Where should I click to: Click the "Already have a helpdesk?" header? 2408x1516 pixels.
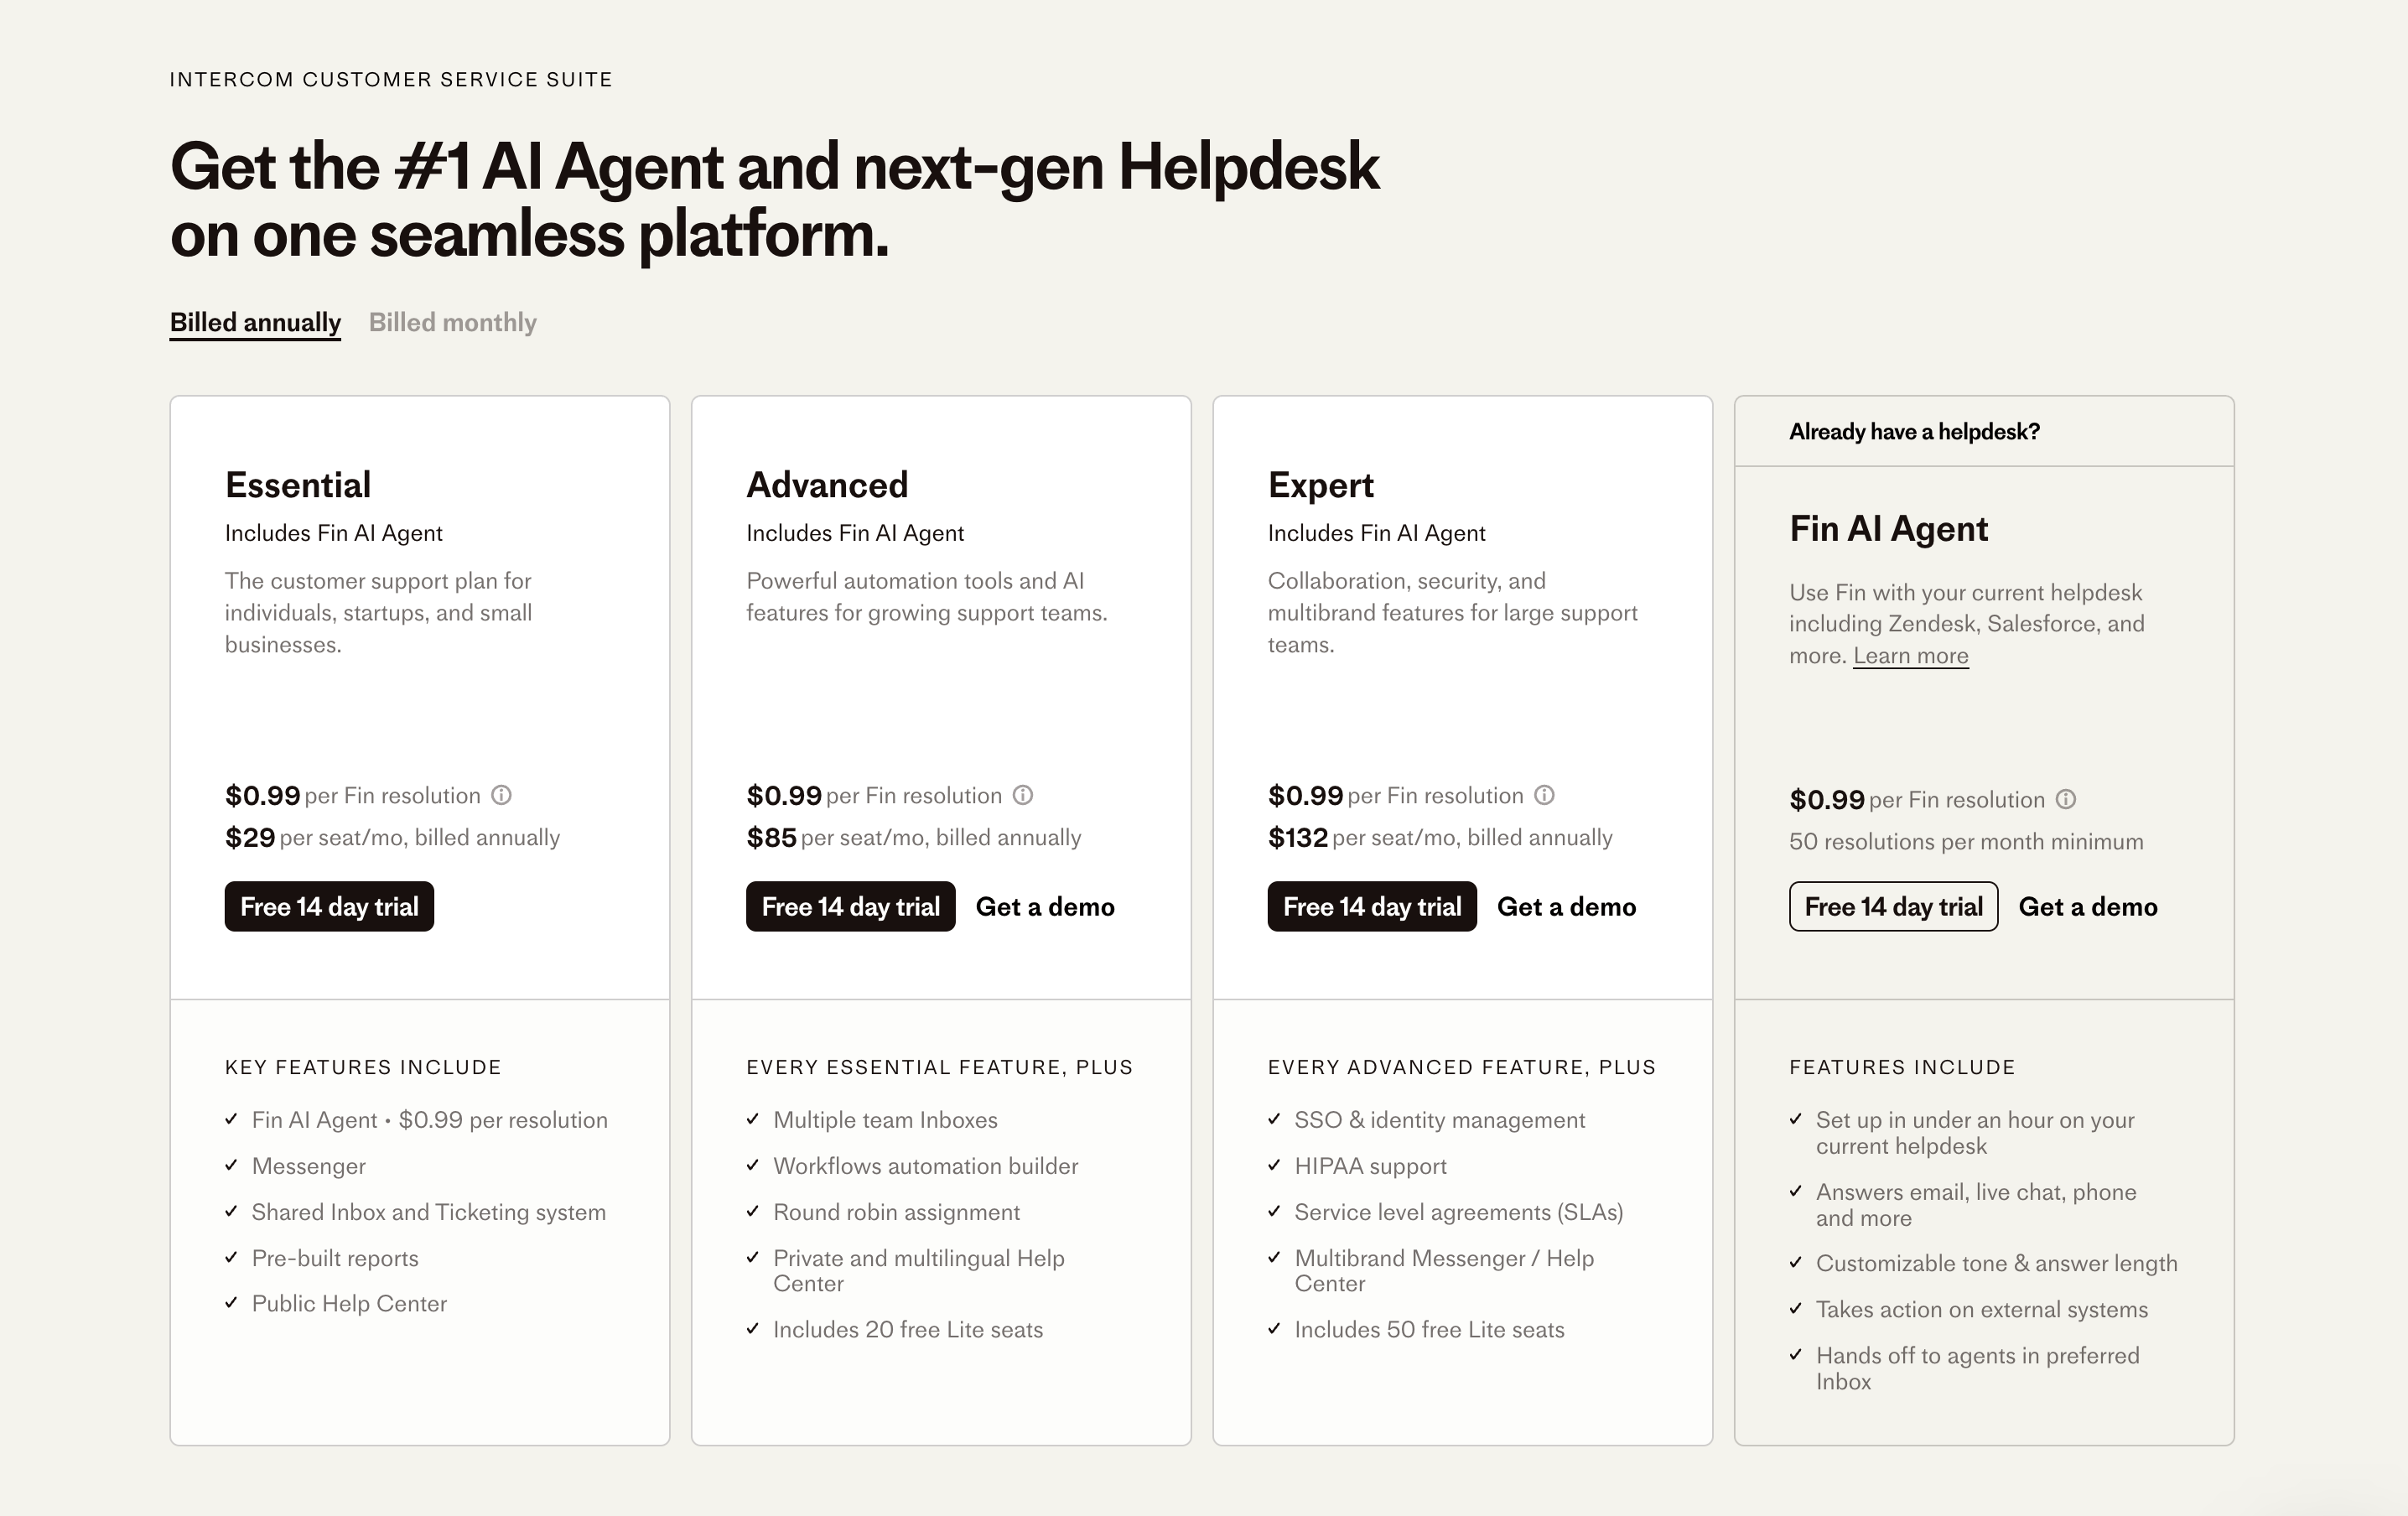[1915, 431]
